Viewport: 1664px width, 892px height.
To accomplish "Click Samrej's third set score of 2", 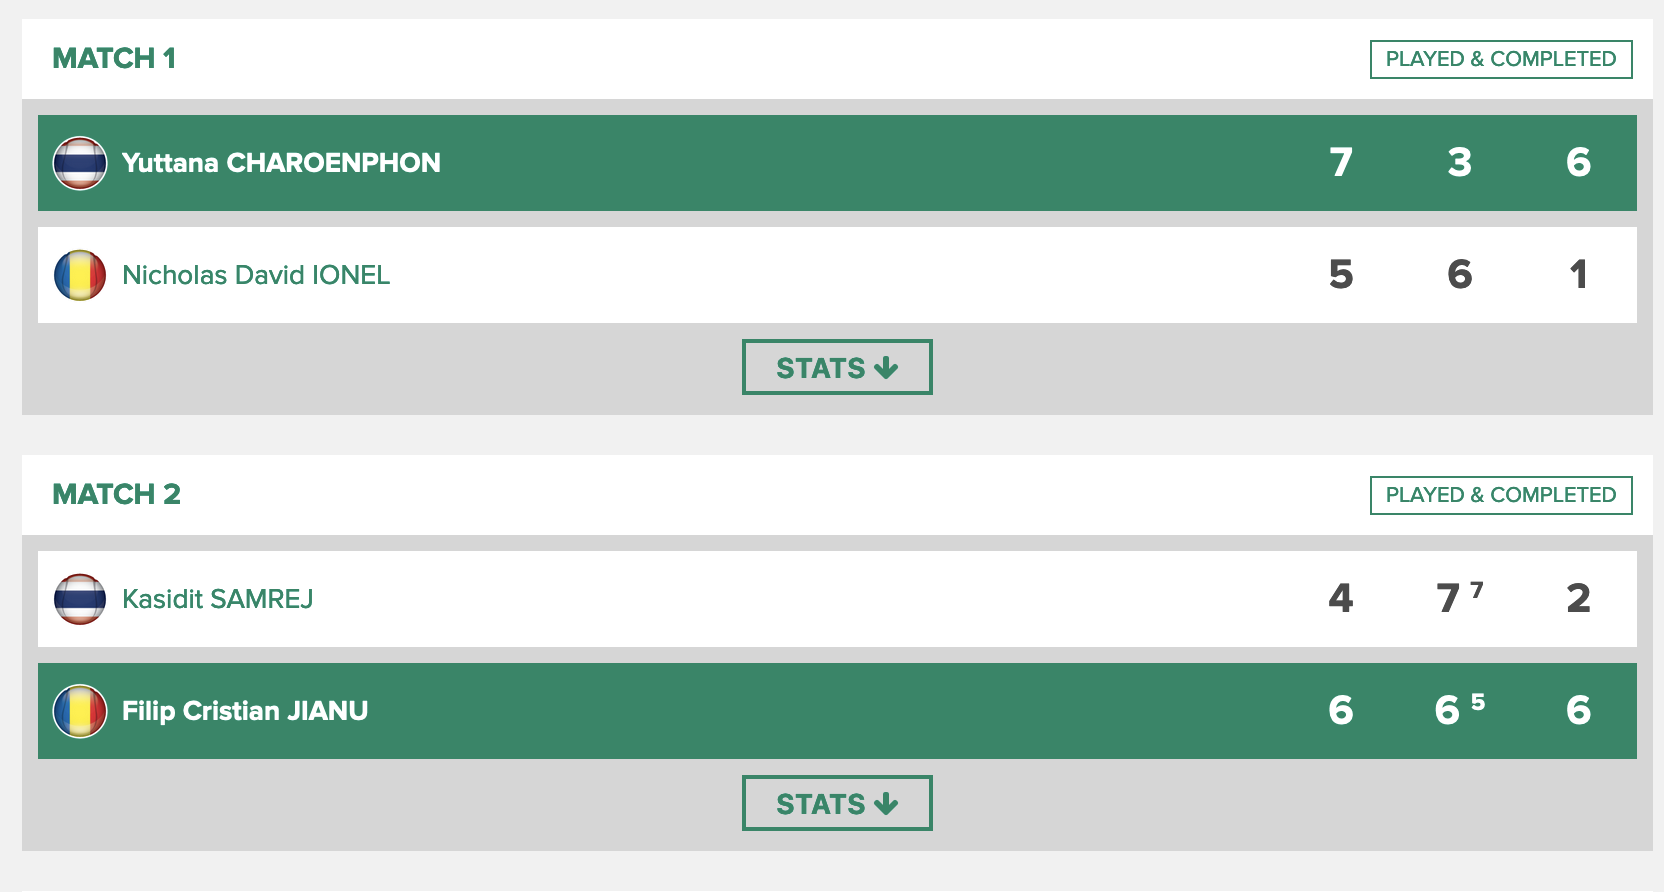I will pyautogui.click(x=1578, y=598).
